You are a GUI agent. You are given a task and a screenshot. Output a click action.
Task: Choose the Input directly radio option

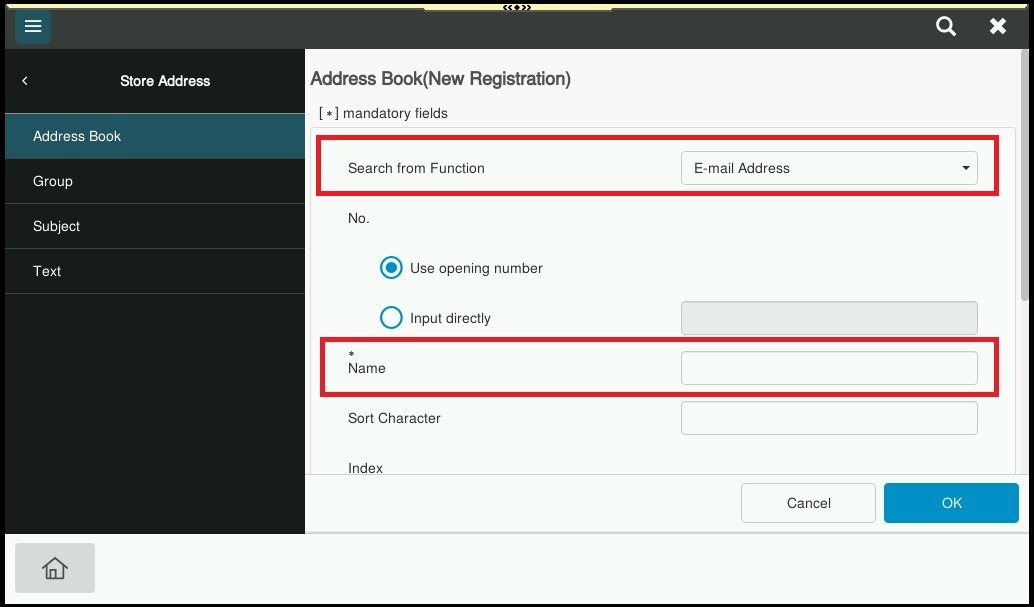[391, 318]
